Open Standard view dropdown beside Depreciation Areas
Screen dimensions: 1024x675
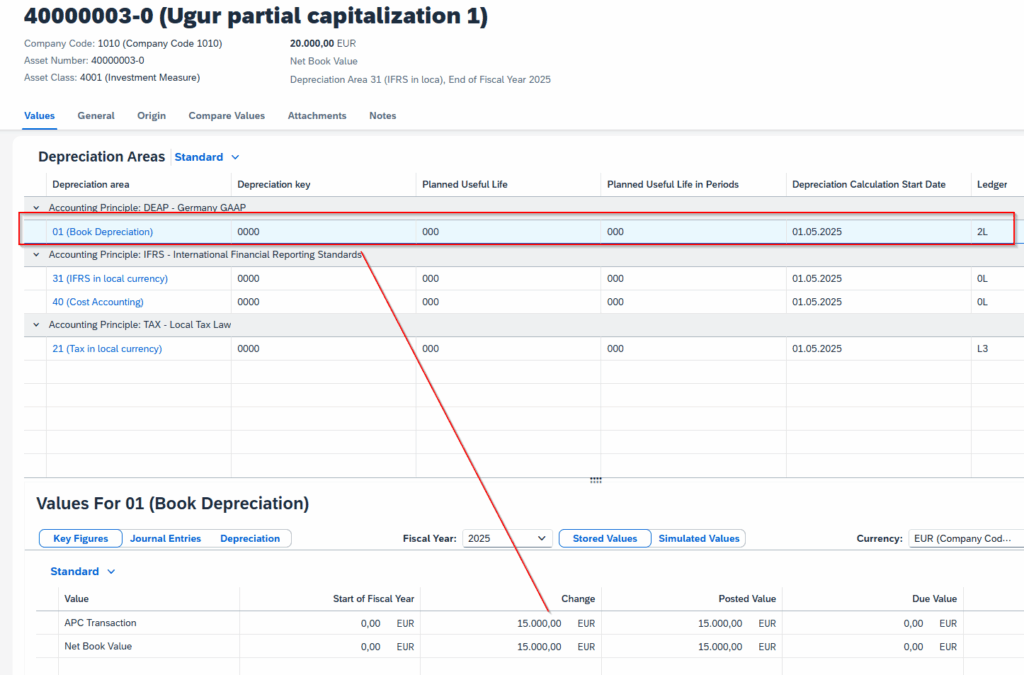pos(207,157)
